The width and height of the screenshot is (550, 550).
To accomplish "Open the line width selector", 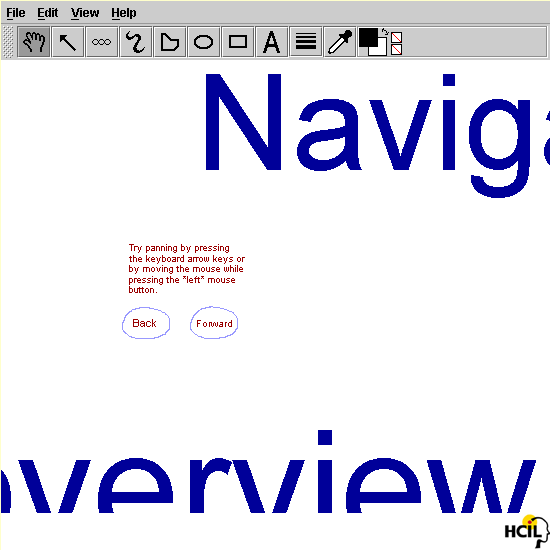I will (306, 42).
